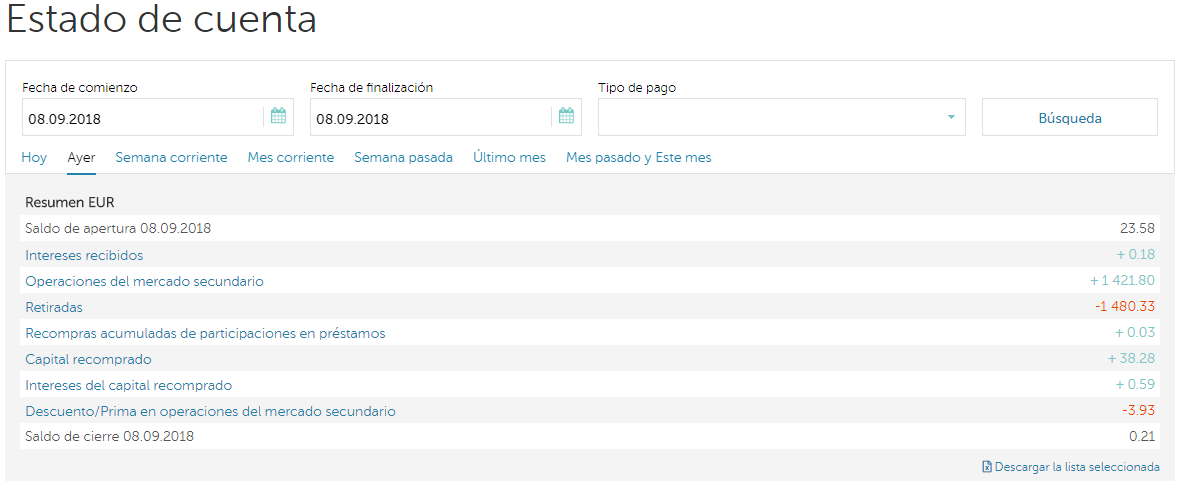Viewport: 1179px width, 488px height.
Task: Choose the Semana corriente date range
Action: 171,158
